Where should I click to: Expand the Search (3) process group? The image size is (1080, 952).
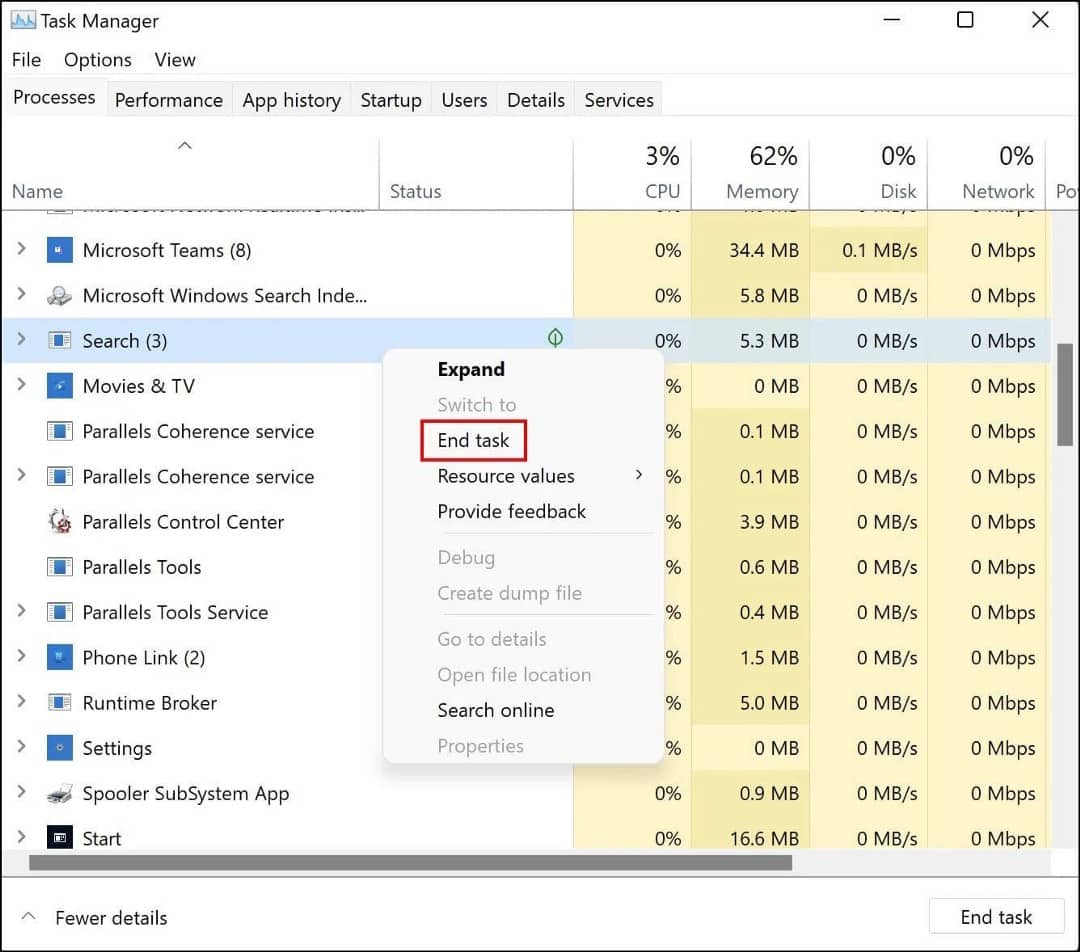(x=21, y=340)
